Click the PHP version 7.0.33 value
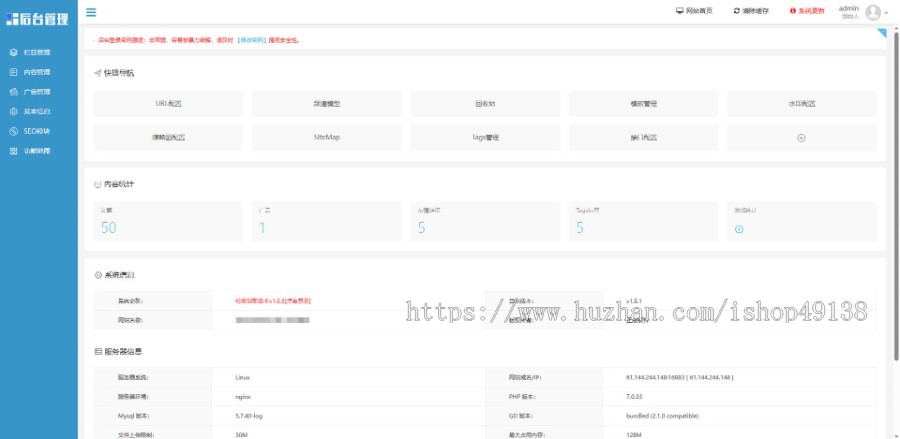 (634, 397)
